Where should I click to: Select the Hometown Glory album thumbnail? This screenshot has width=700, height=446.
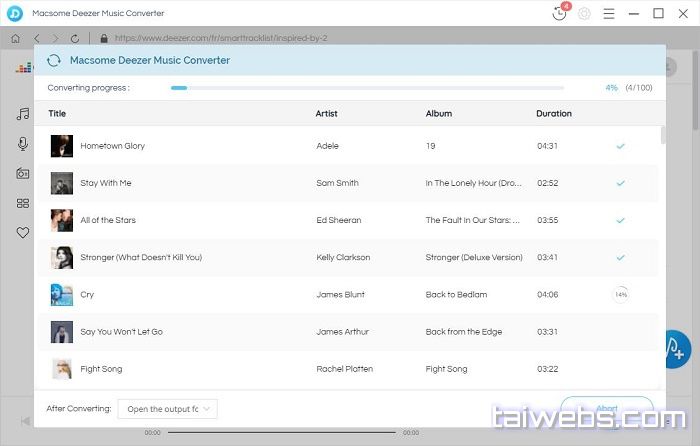tap(62, 146)
